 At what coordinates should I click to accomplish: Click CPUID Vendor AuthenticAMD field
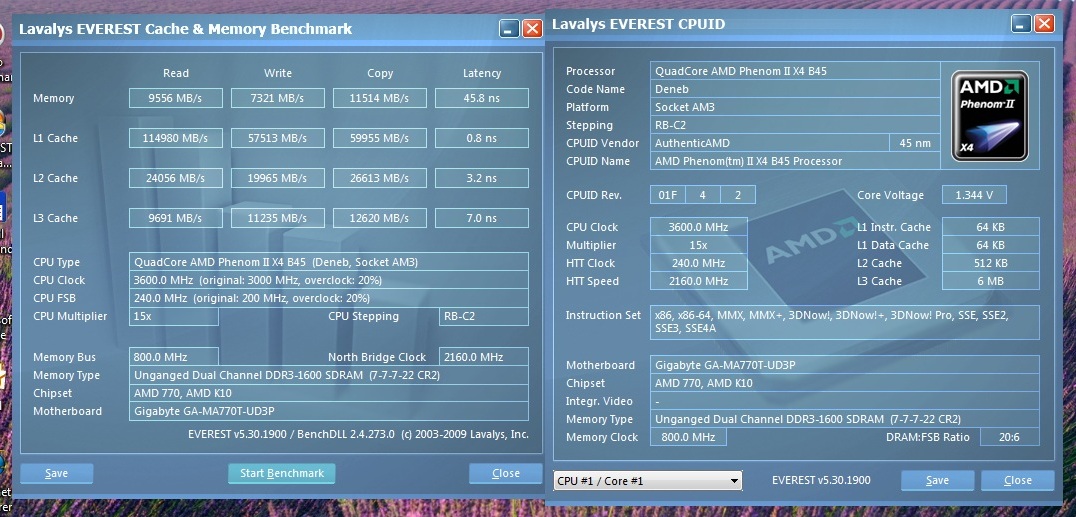click(x=769, y=143)
